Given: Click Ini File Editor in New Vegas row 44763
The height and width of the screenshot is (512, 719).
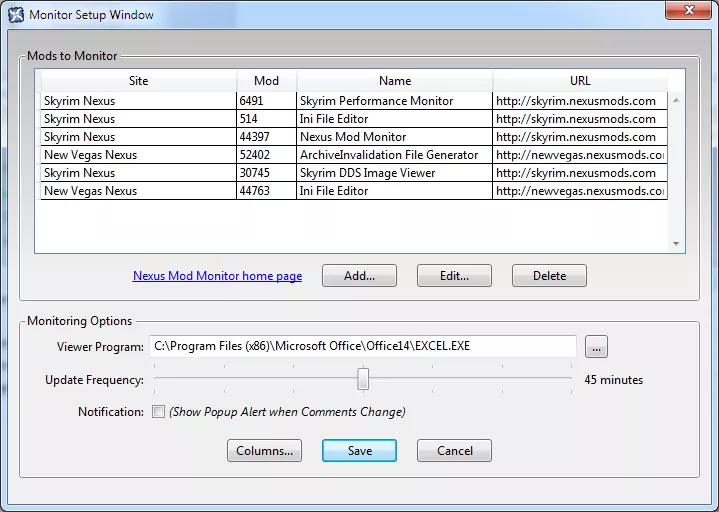Looking at the screenshot, I should coord(394,191).
